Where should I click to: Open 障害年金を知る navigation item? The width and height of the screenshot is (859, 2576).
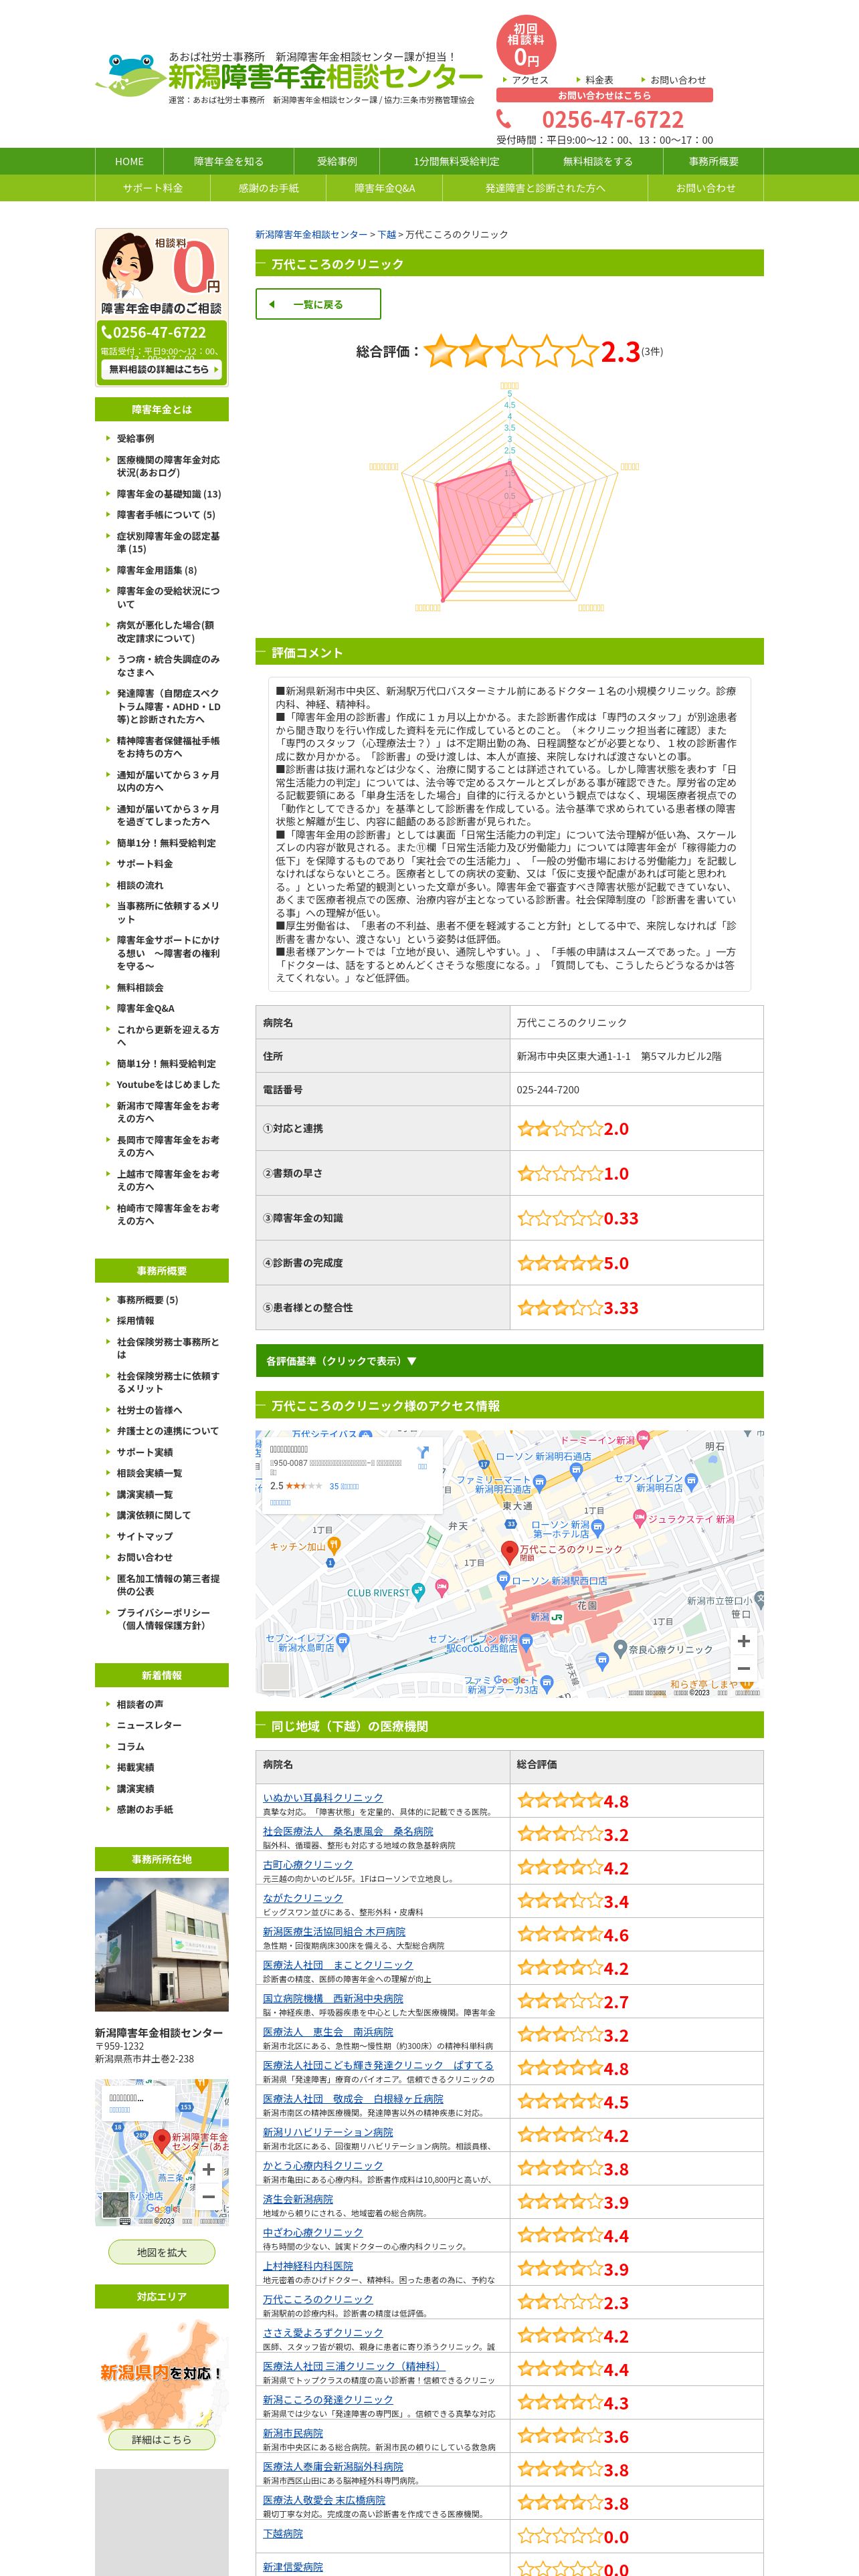coord(229,161)
